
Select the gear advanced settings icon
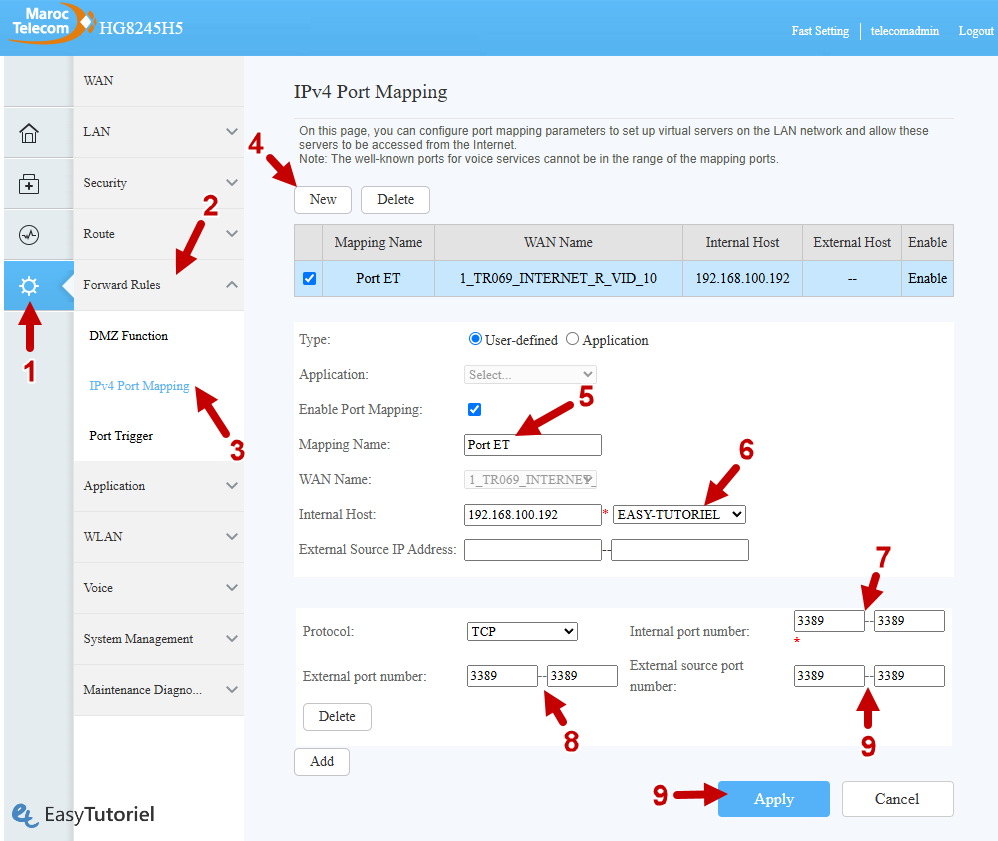(29, 286)
